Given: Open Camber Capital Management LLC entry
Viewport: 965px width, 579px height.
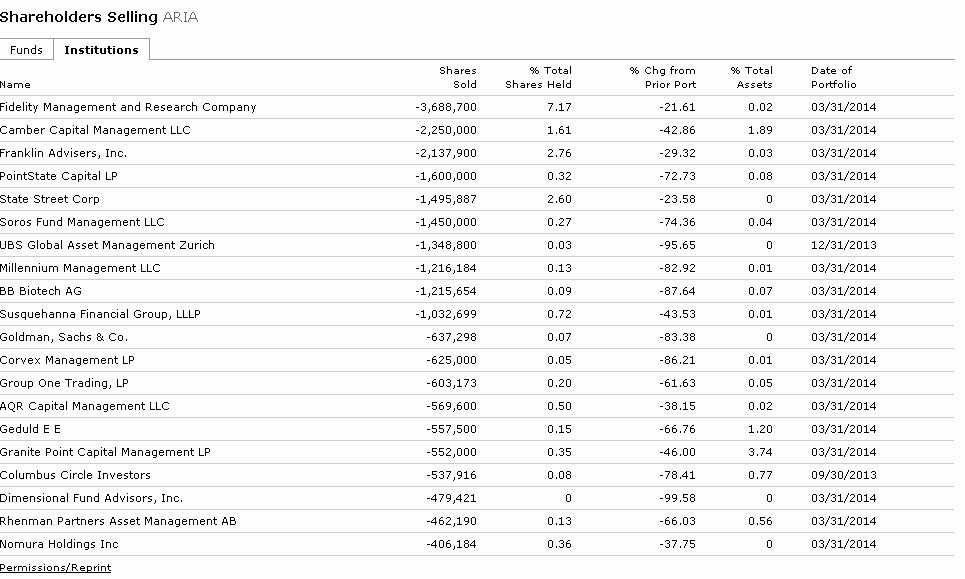Looking at the screenshot, I should click(x=105, y=130).
